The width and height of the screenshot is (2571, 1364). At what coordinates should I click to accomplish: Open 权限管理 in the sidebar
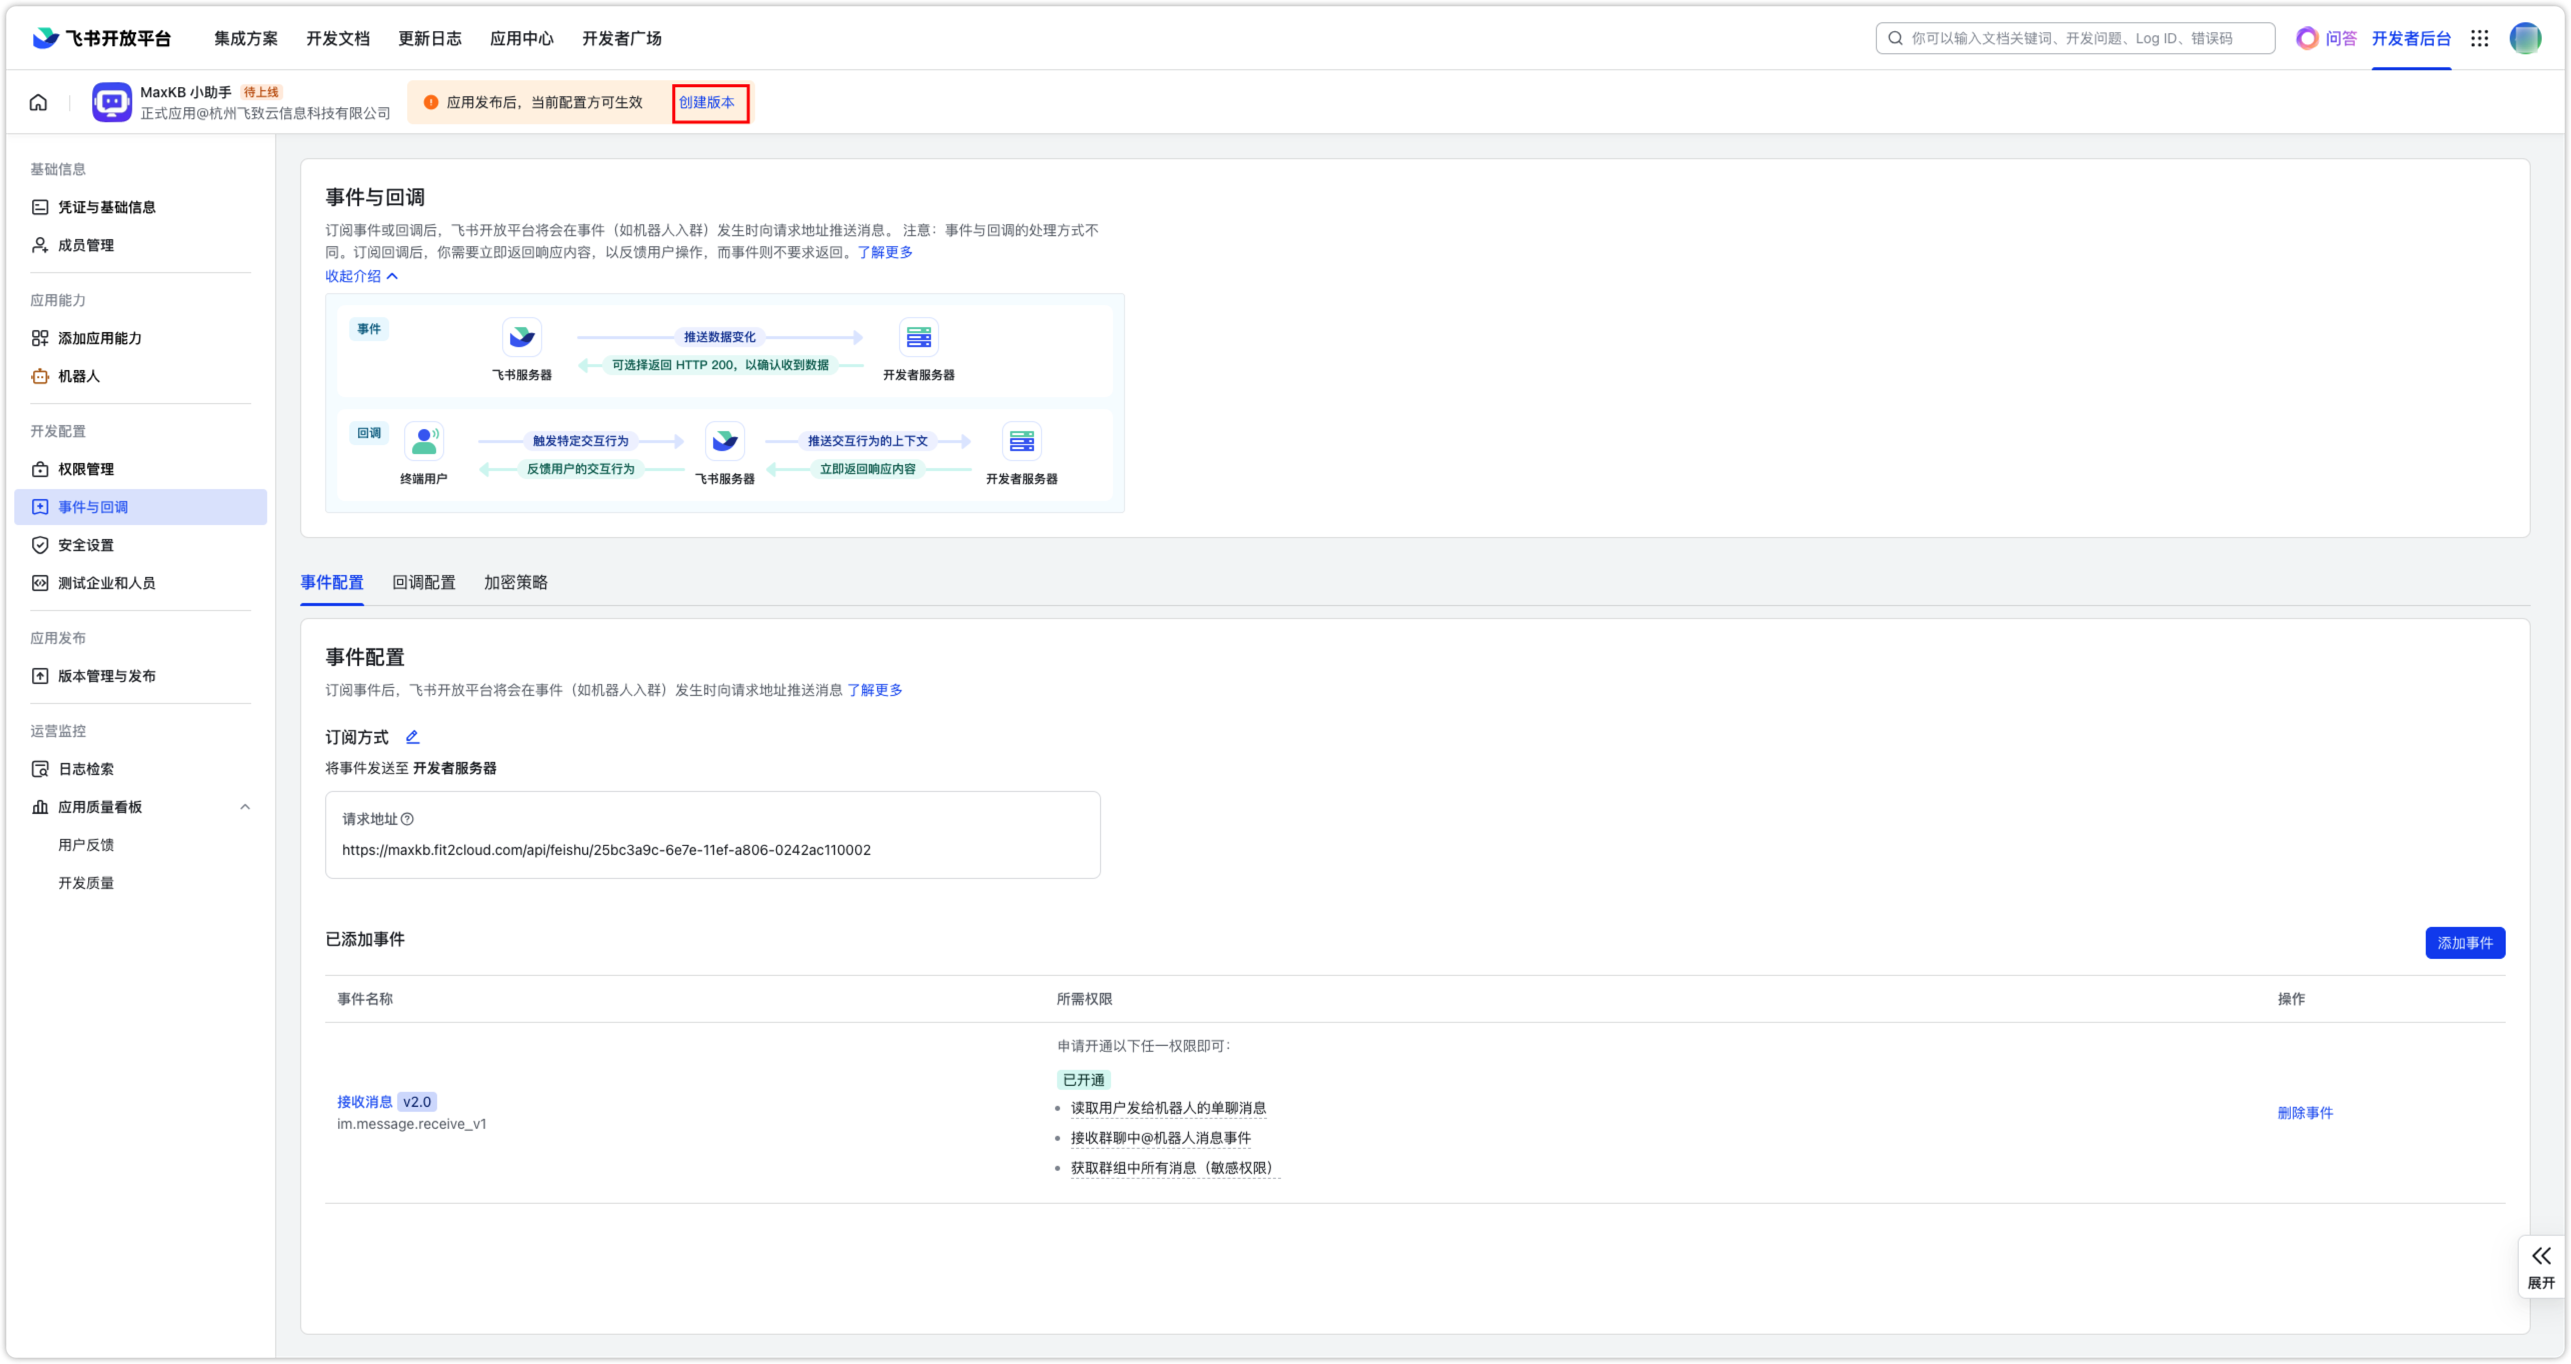(x=86, y=469)
